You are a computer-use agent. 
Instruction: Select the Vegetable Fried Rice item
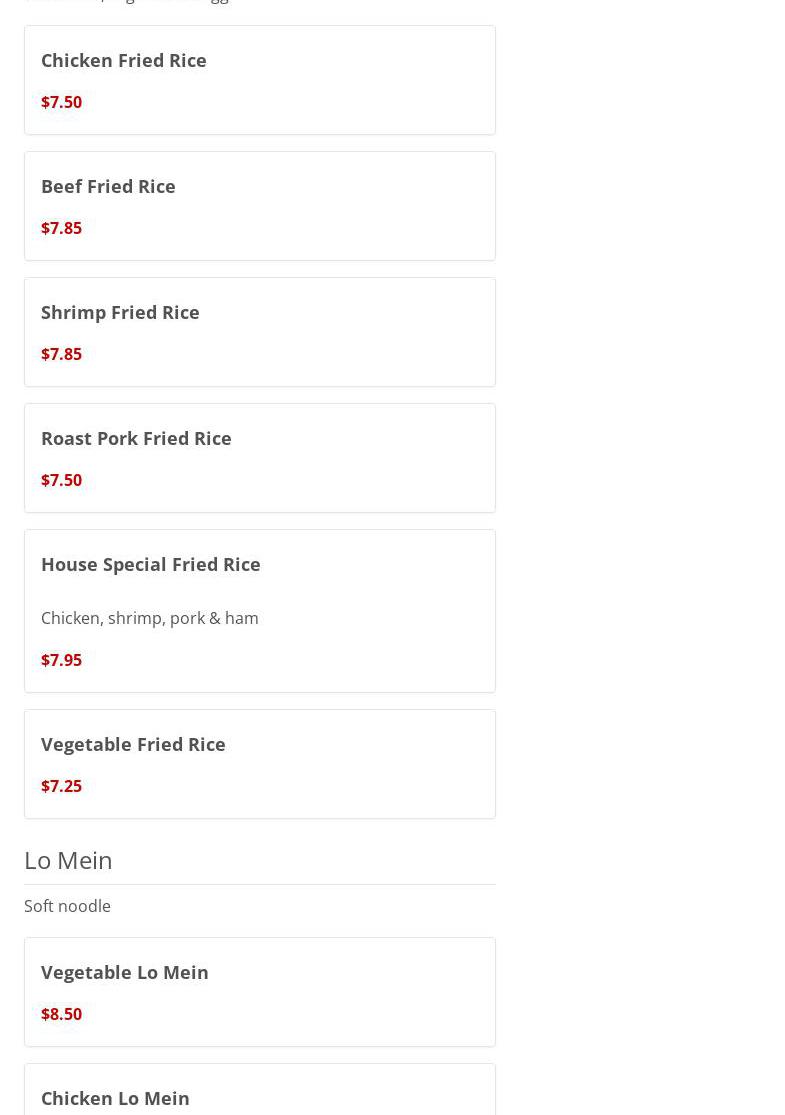tap(133, 744)
